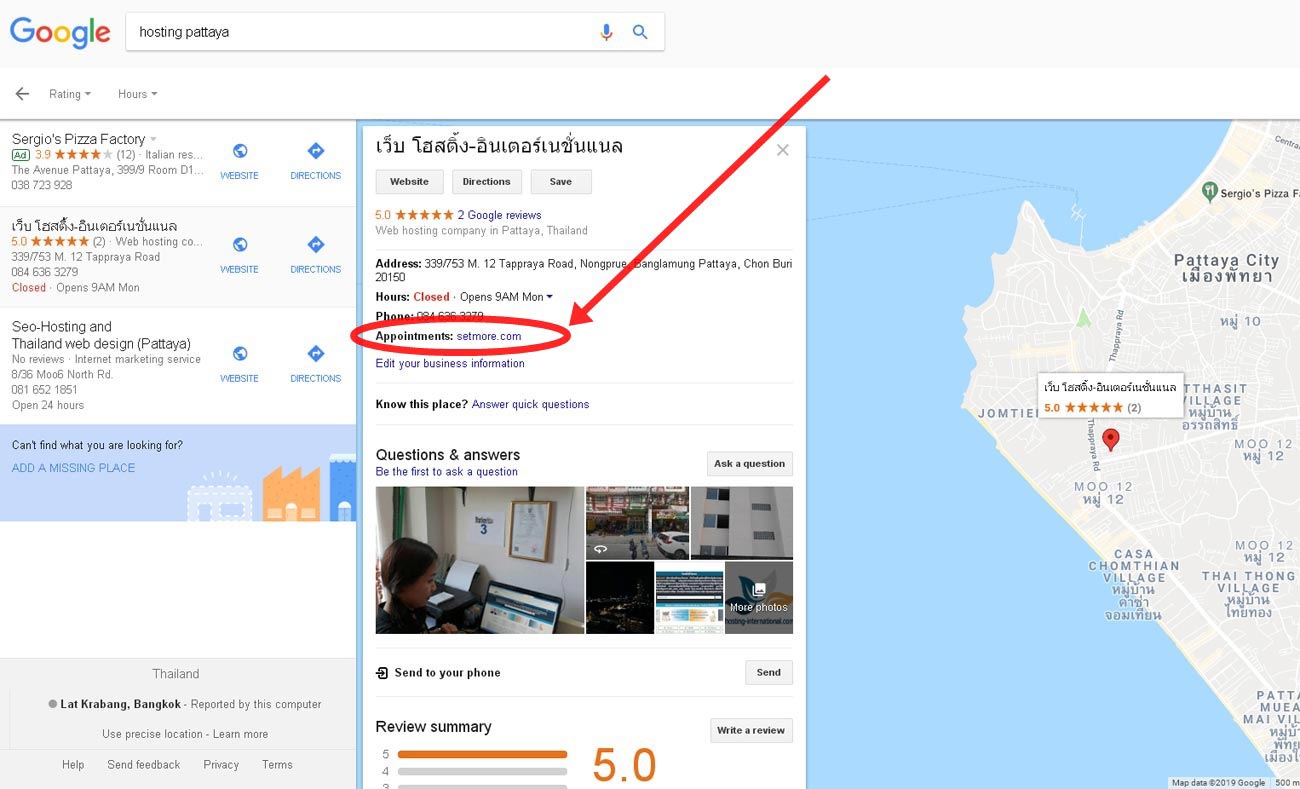Click the send-to-phone icon

(382, 673)
